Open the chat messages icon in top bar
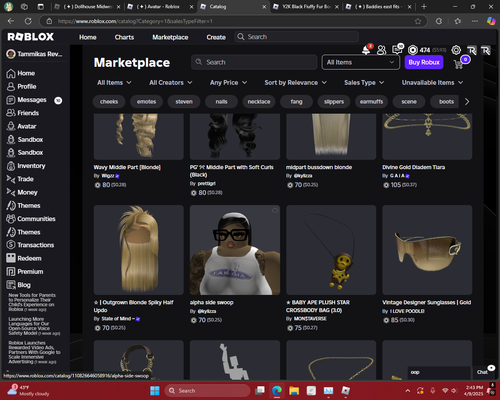 (397, 50)
